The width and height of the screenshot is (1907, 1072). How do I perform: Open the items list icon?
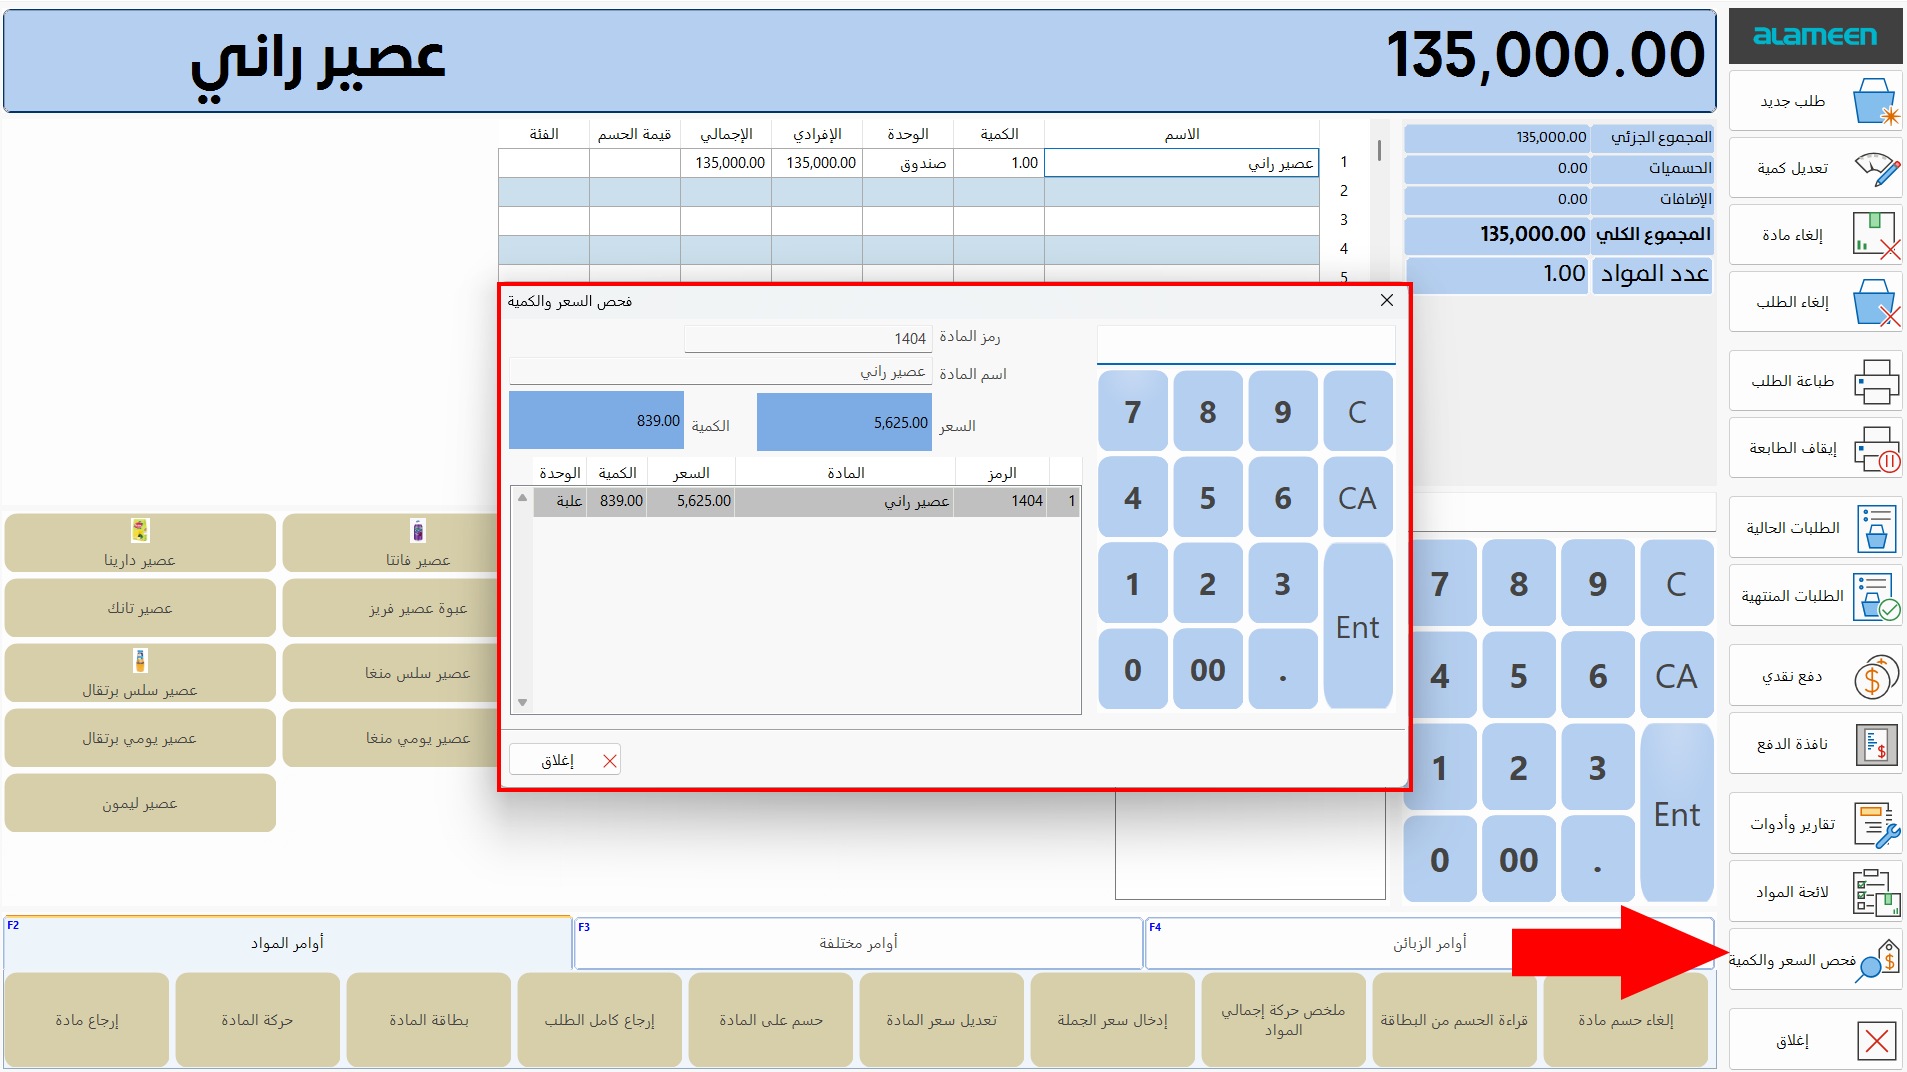[x=1875, y=892]
